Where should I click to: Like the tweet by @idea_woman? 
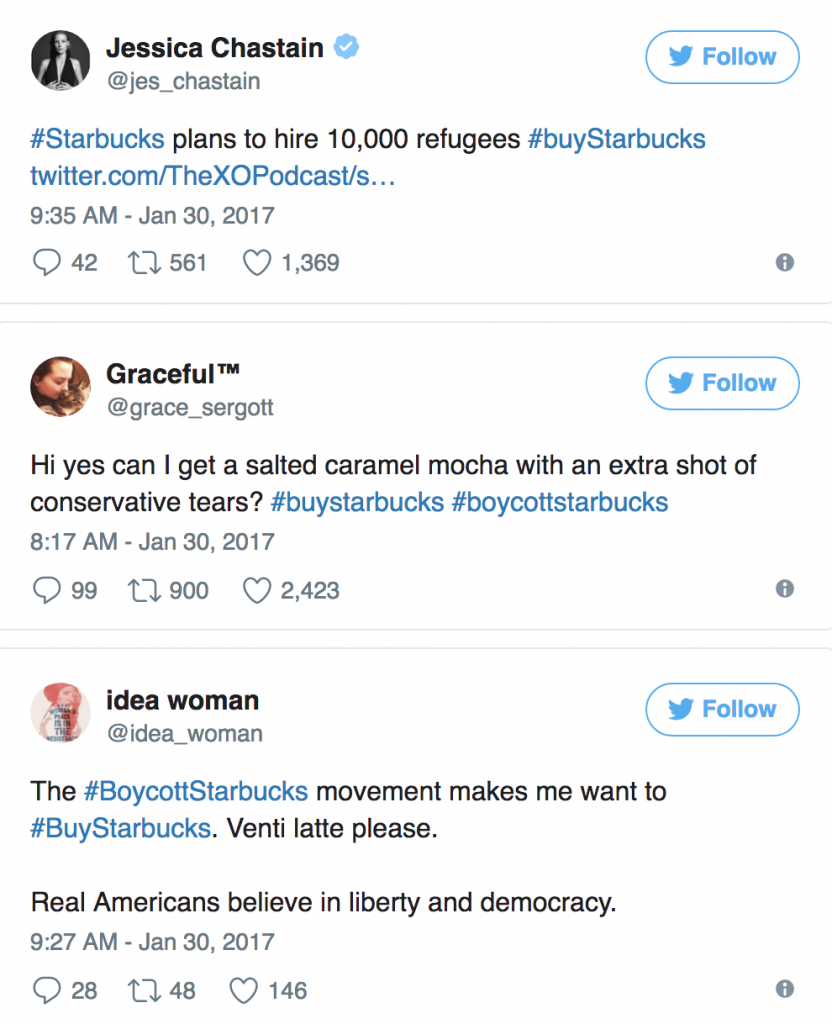[245, 990]
